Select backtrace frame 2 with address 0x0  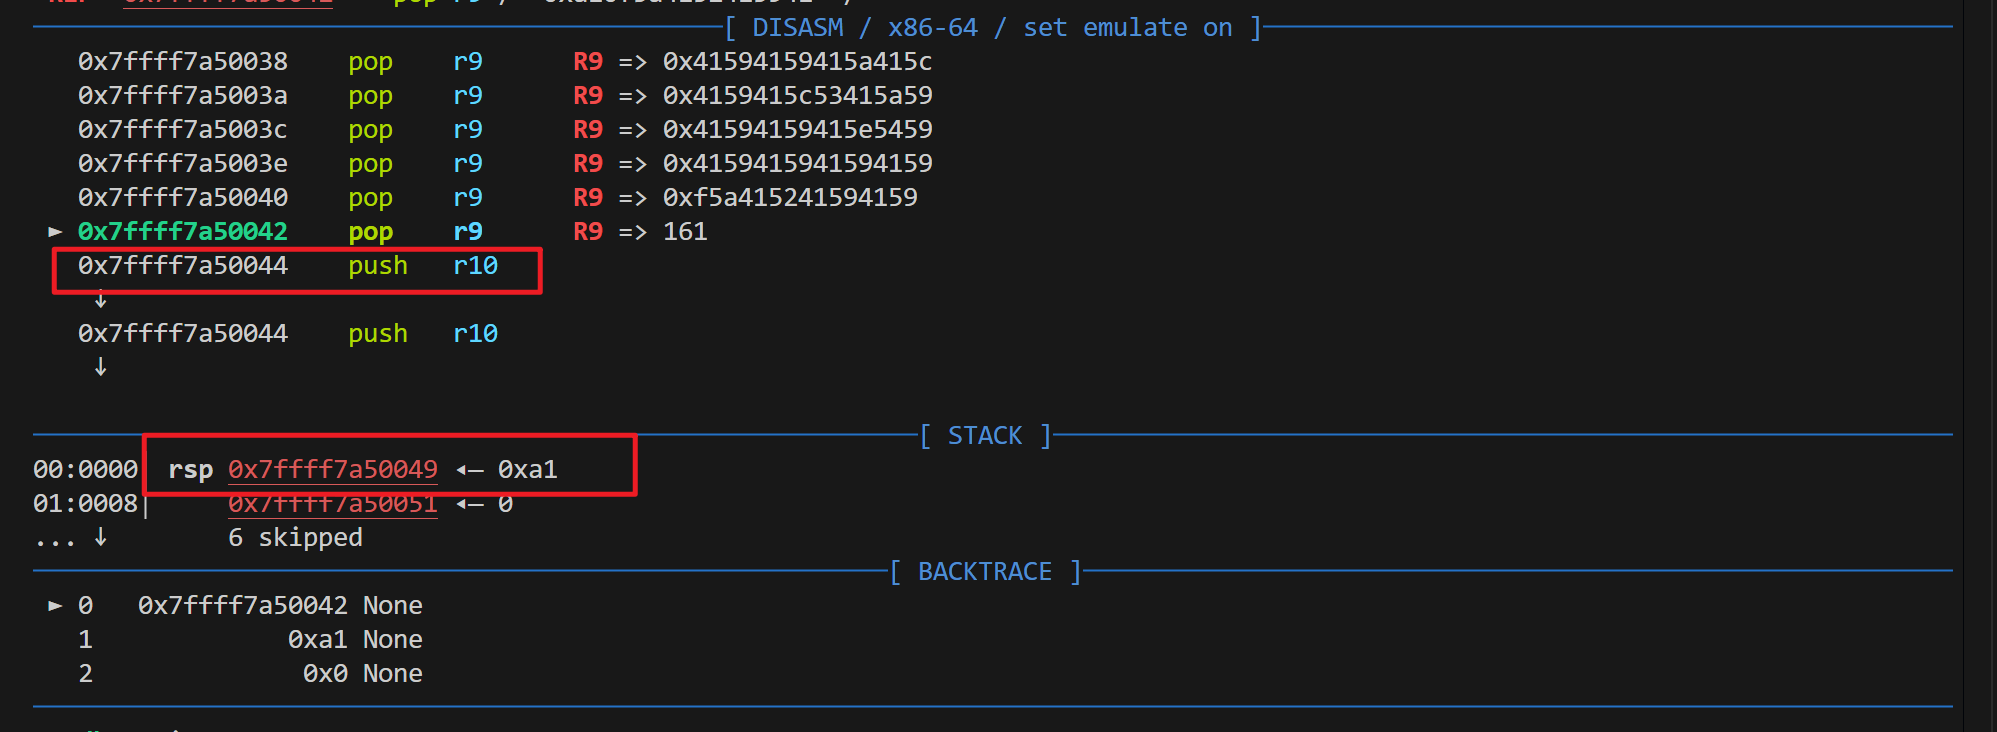(x=325, y=674)
